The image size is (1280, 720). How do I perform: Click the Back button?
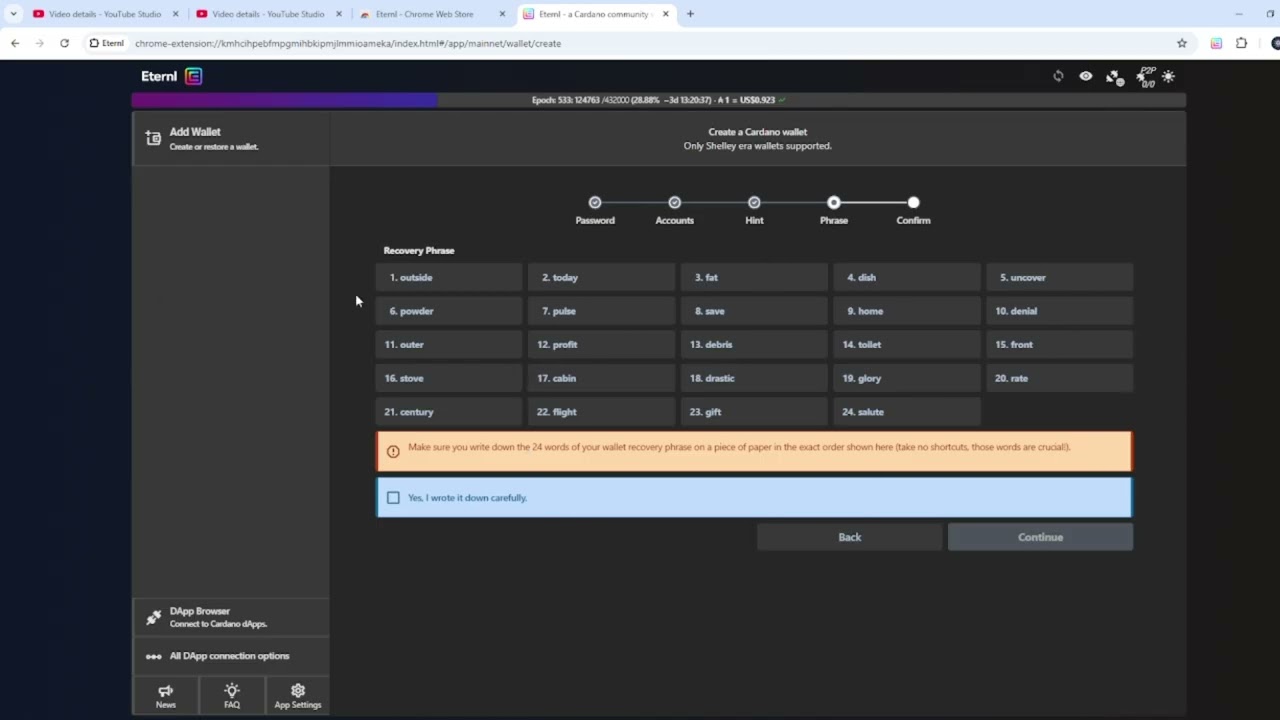click(x=849, y=537)
